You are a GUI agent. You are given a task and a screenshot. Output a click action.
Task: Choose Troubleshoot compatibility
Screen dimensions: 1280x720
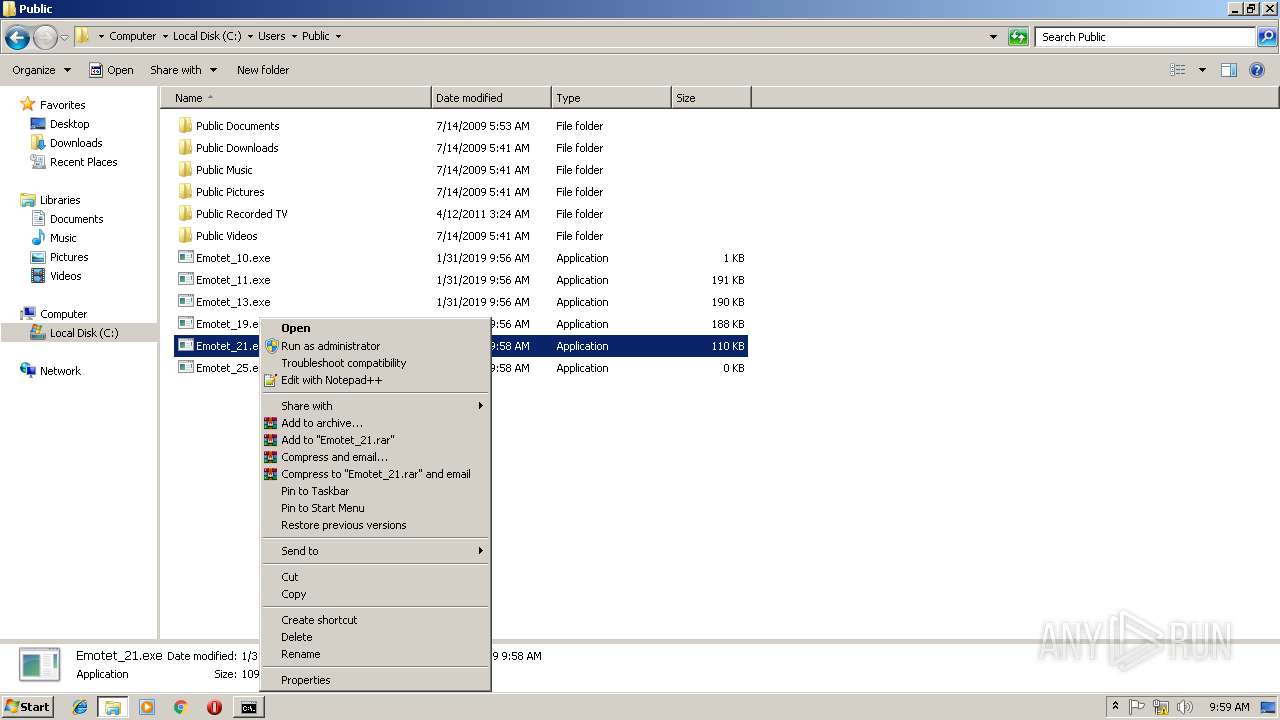click(x=375, y=363)
